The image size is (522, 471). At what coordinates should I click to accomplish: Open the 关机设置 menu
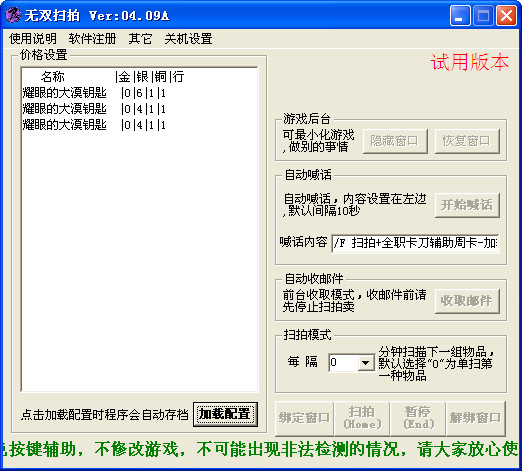(x=188, y=39)
